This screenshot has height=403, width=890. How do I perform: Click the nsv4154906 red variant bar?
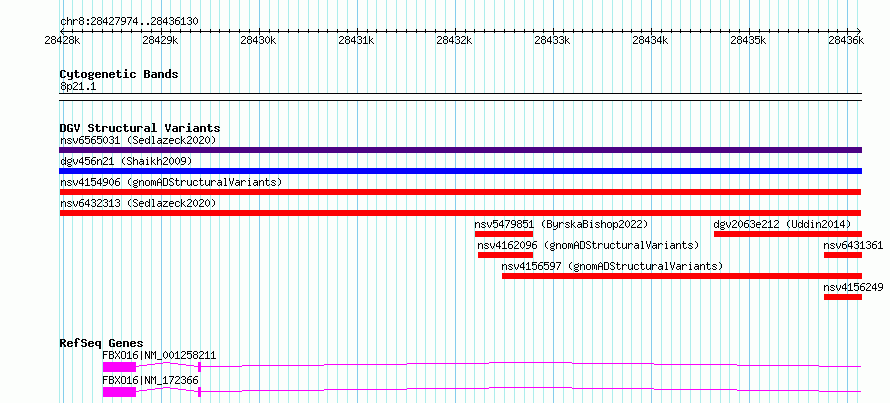460,192
